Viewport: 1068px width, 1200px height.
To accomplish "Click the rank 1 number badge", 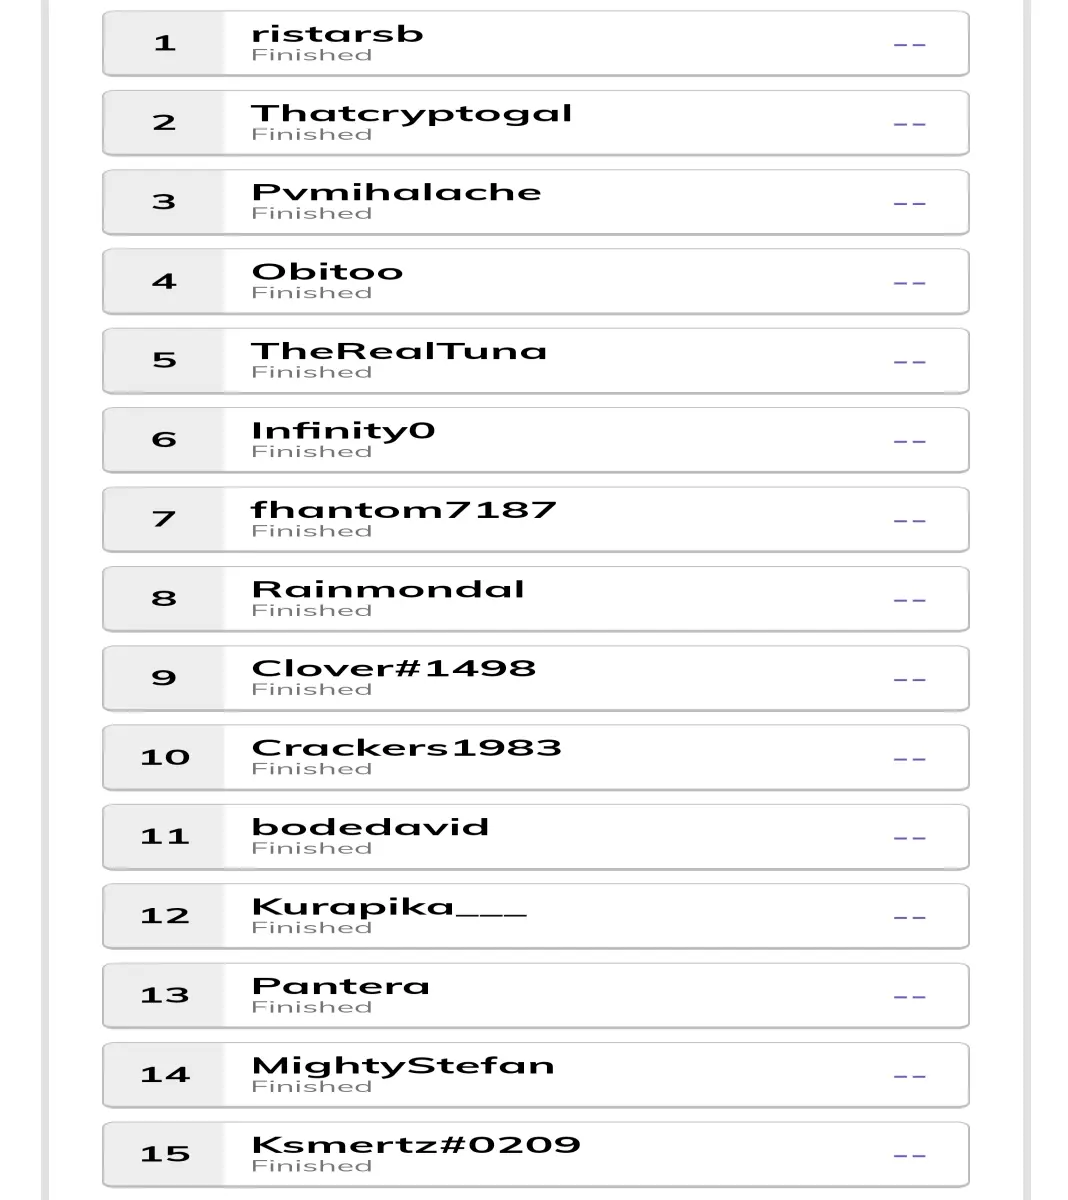I will pos(164,44).
